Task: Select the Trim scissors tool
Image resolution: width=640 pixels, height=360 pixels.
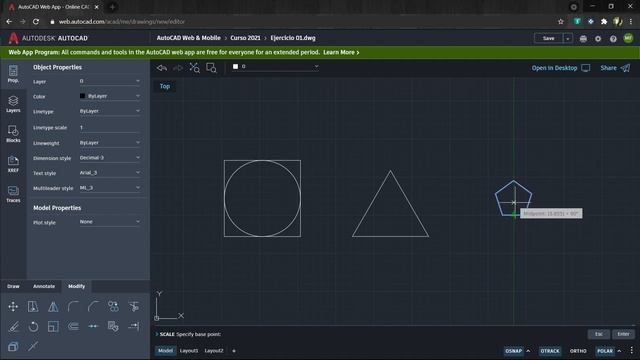Action: [133, 307]
